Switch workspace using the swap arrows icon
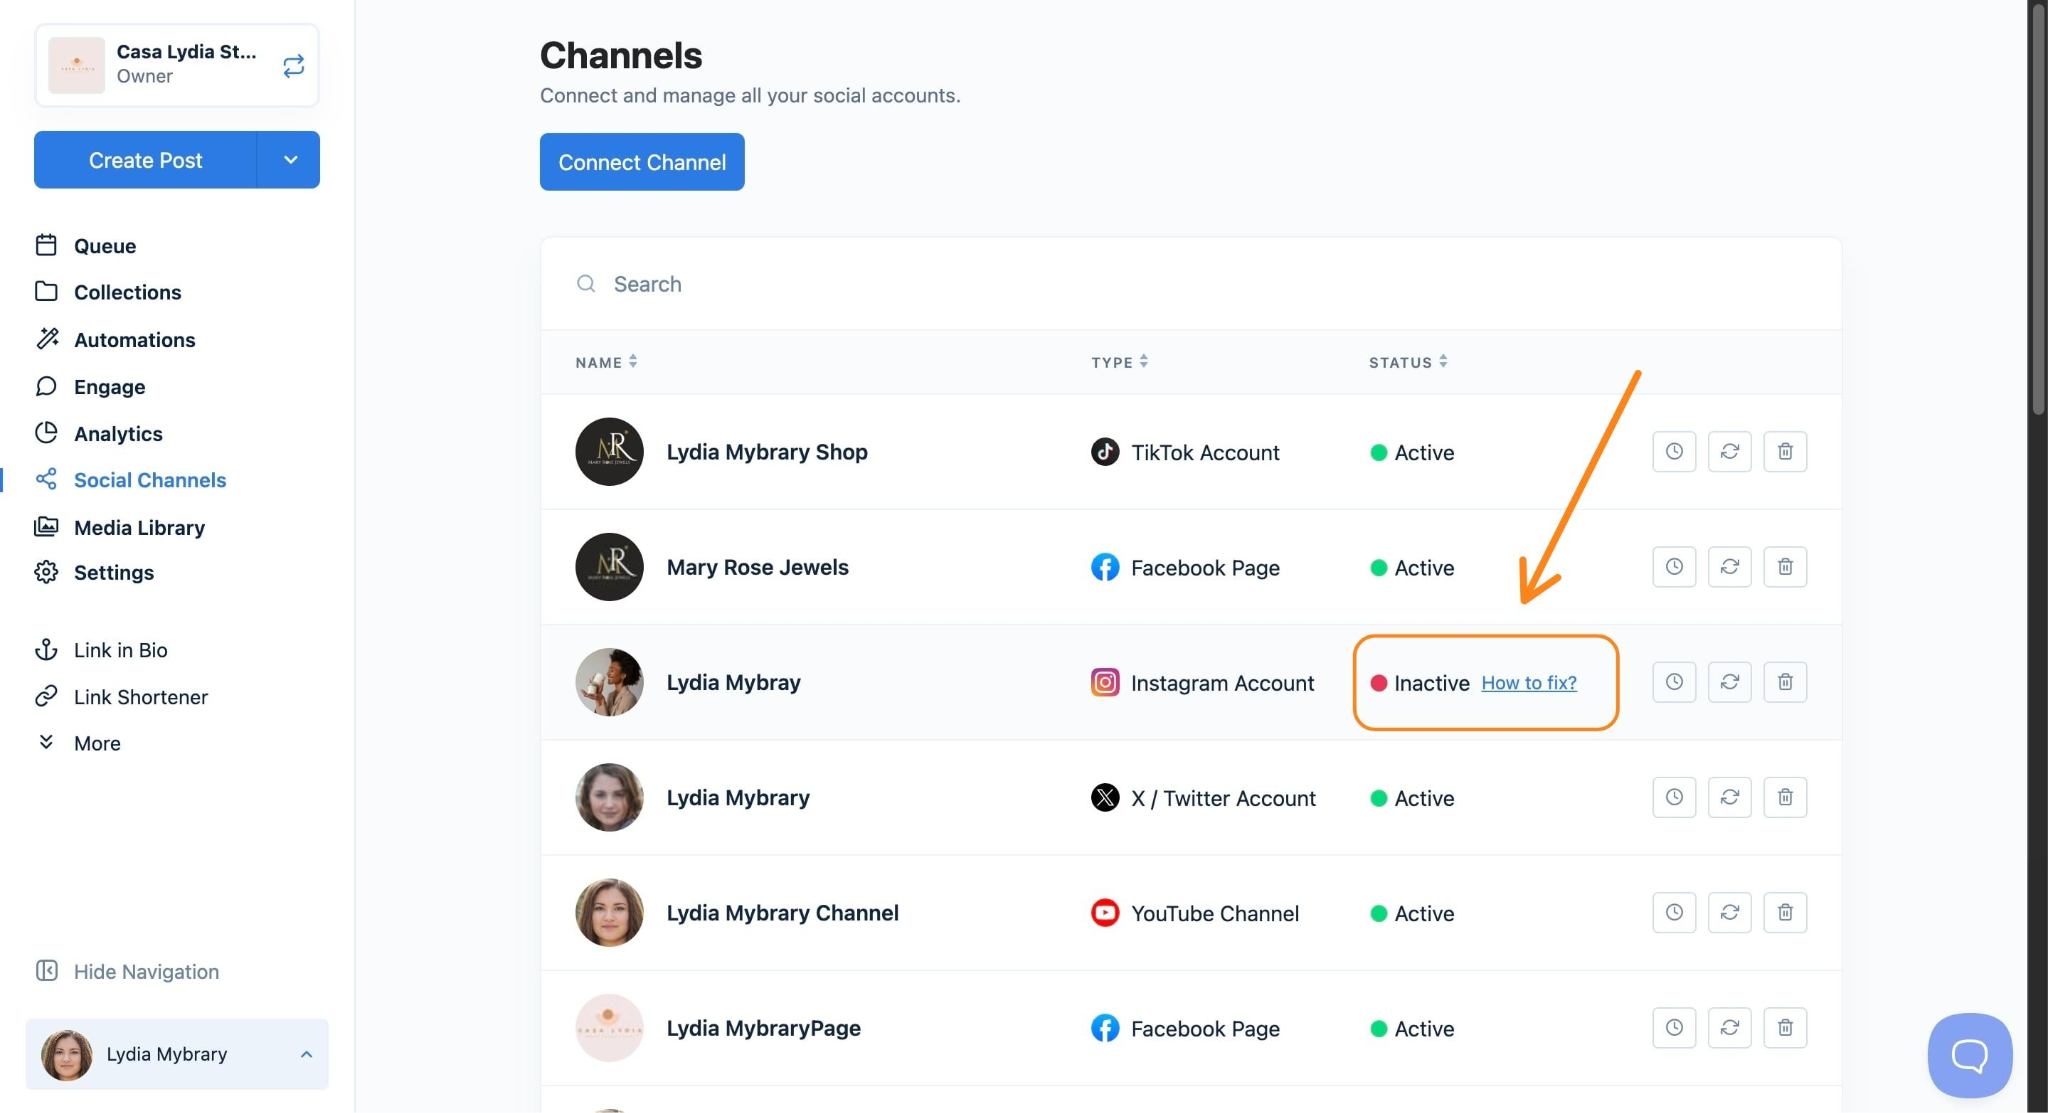 (293, 66)
